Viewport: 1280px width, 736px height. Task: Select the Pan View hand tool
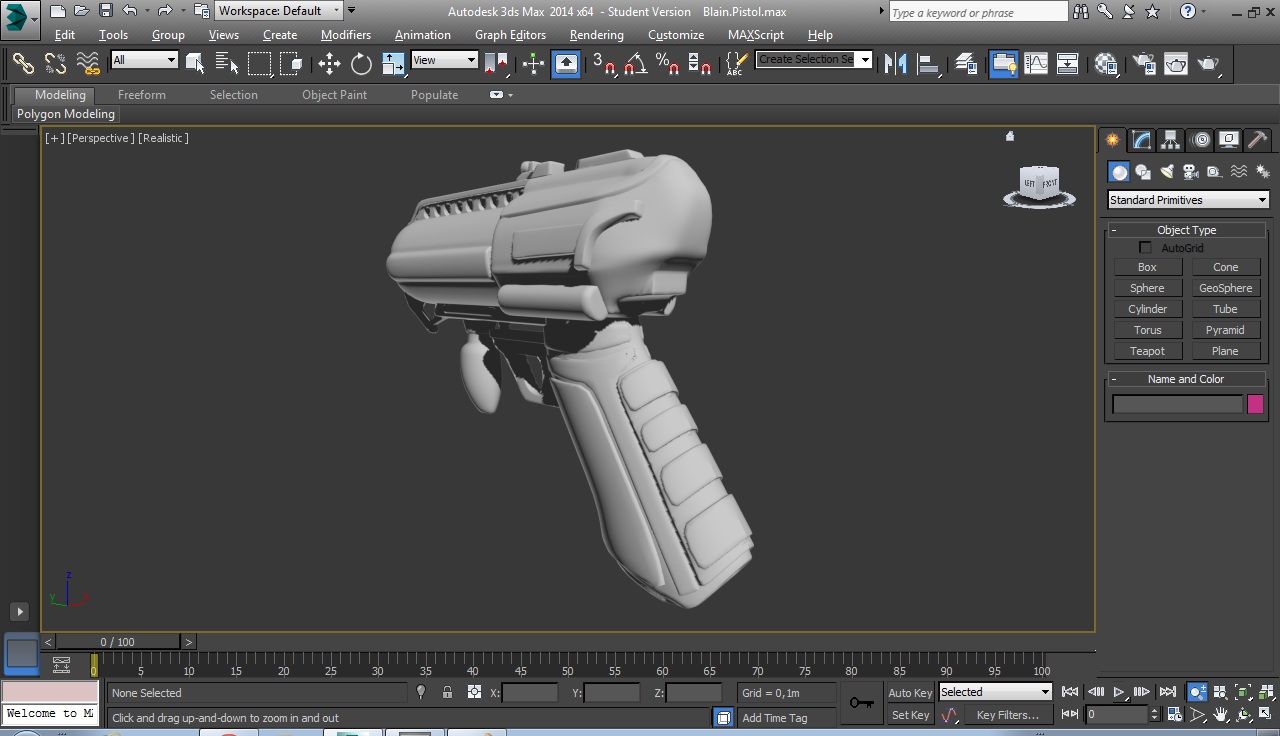(1221, 713)
